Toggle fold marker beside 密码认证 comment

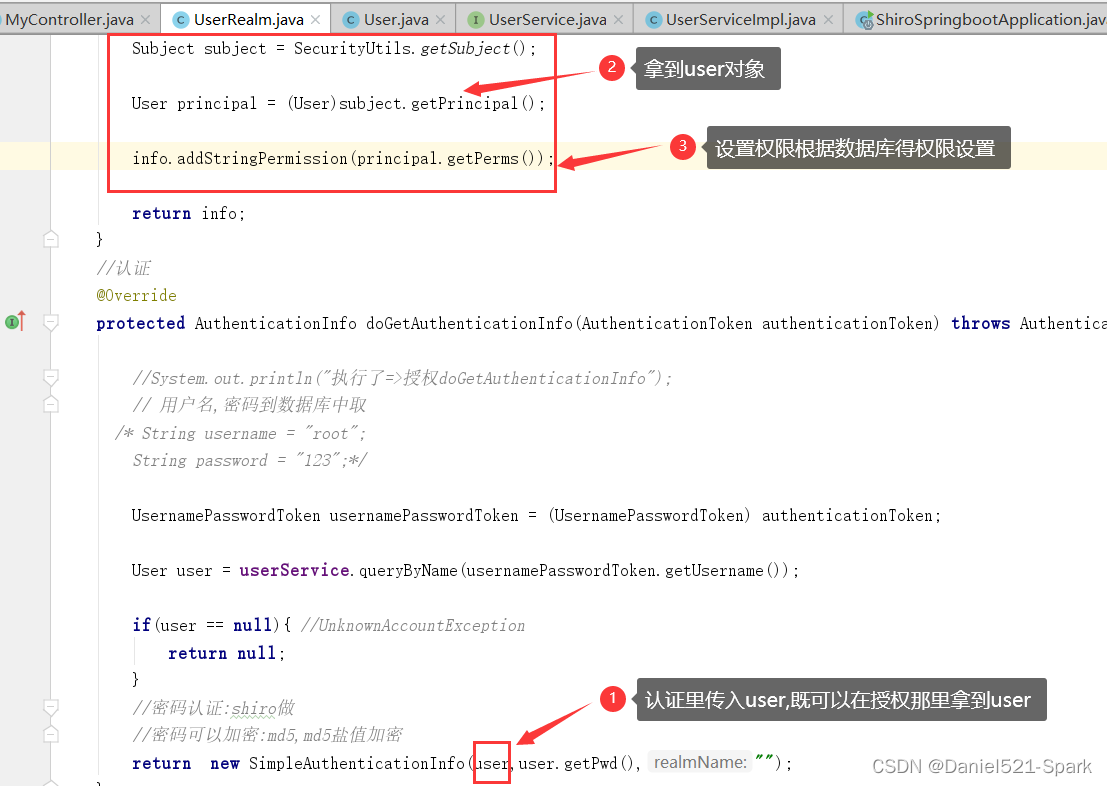(x=51, y=707)
